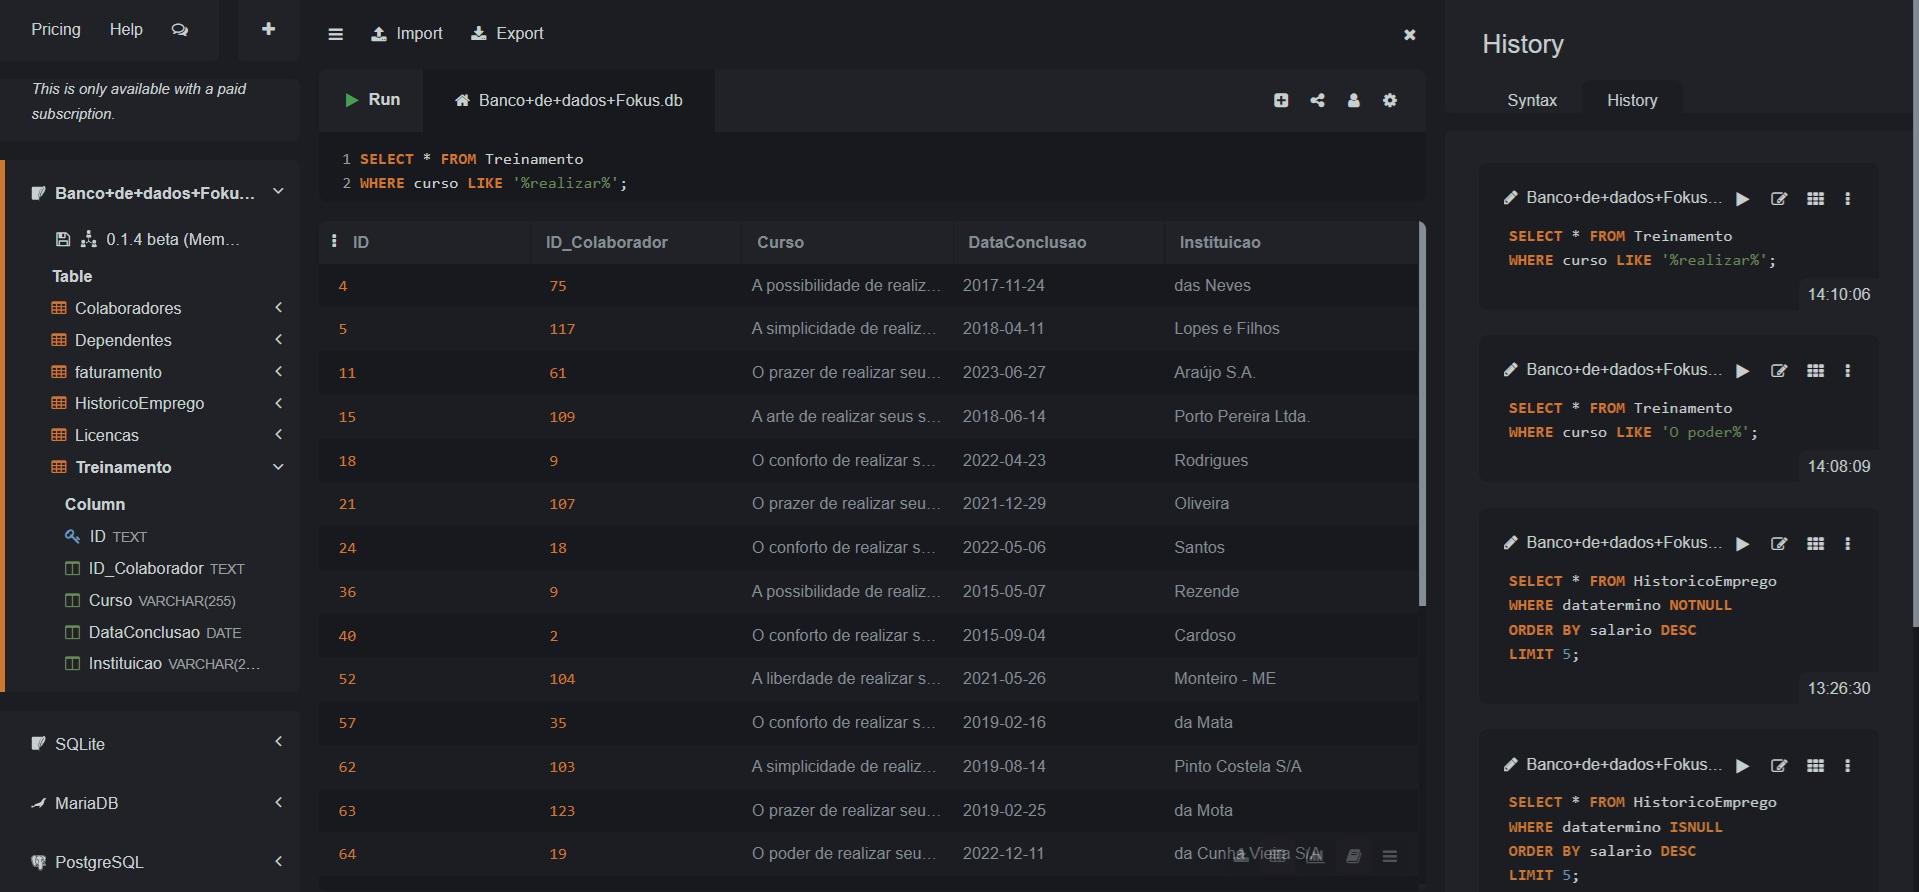Click the save icon beside 0.1.4 beta
Viewport: 1919px width, 892px height.
click(63, 239)
